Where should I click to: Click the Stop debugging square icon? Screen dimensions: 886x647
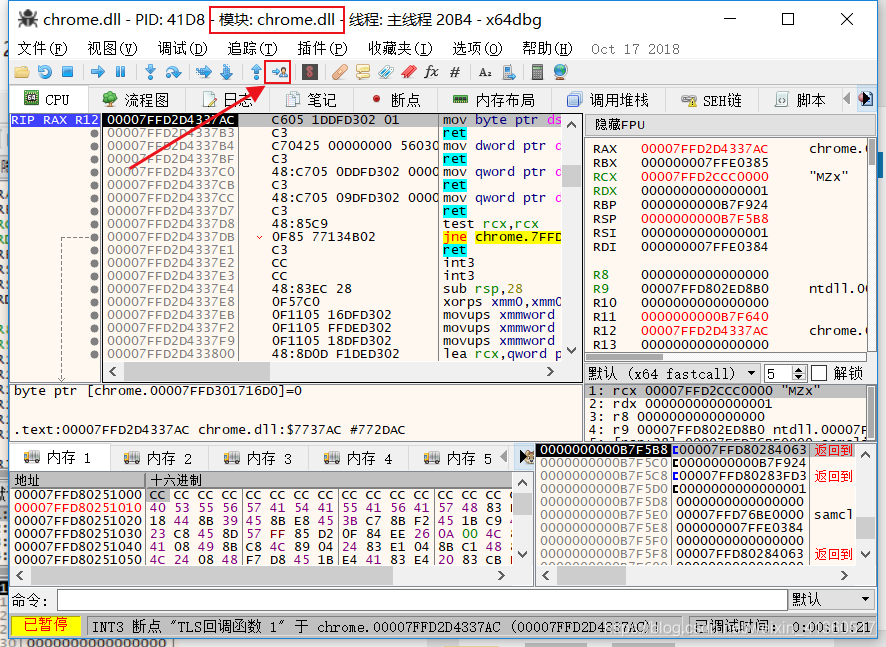[67, 72]
